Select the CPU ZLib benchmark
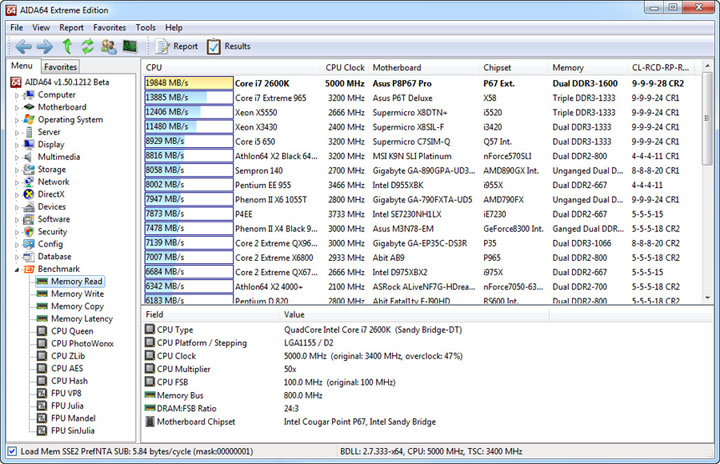720x464 pixels. pyautogui.click(x=68, y=356)
